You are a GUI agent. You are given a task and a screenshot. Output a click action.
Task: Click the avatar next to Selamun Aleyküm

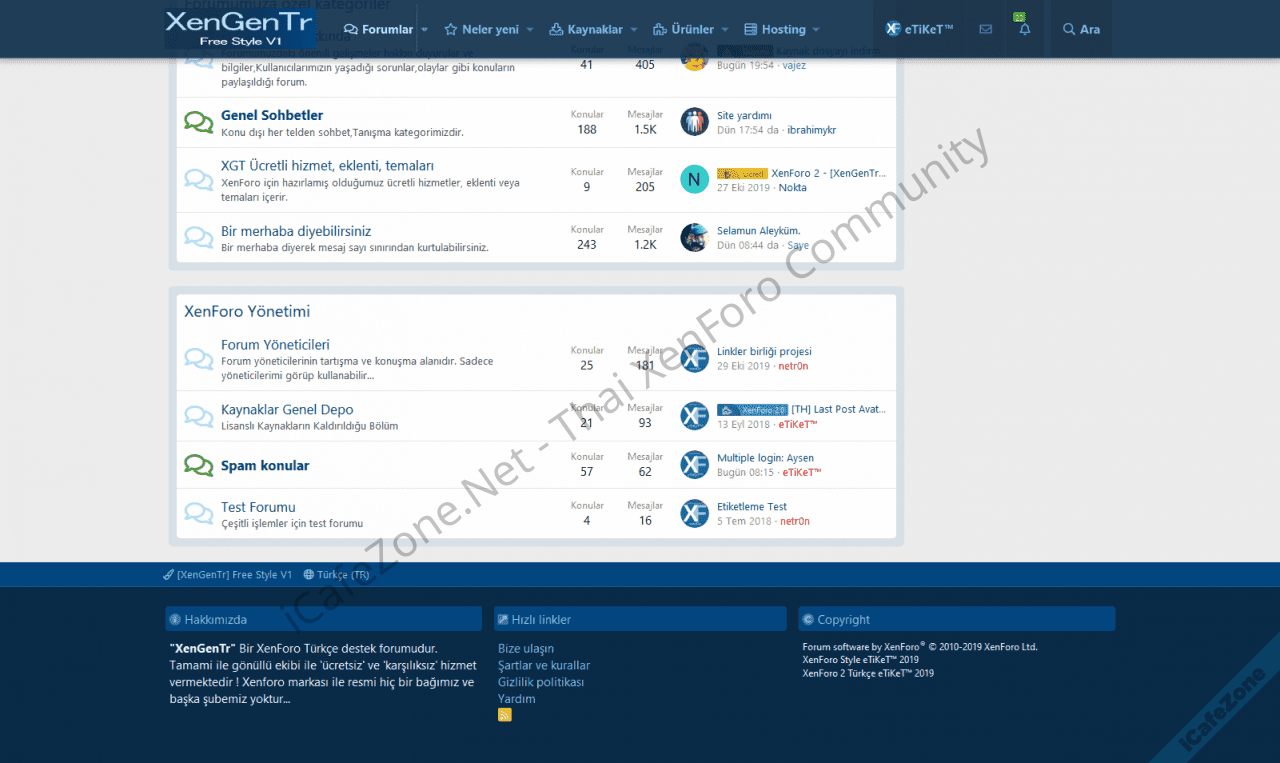tap(694, 238)
